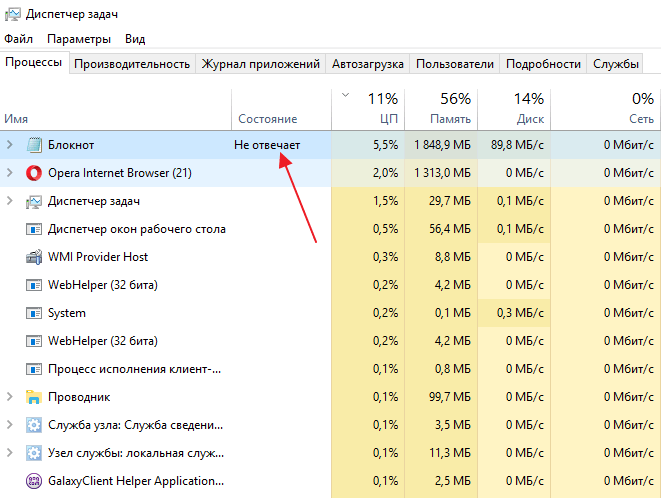This screenshot has width=661, height=498.
Task: Click the Состояние column header
Action: click(267, 118)
